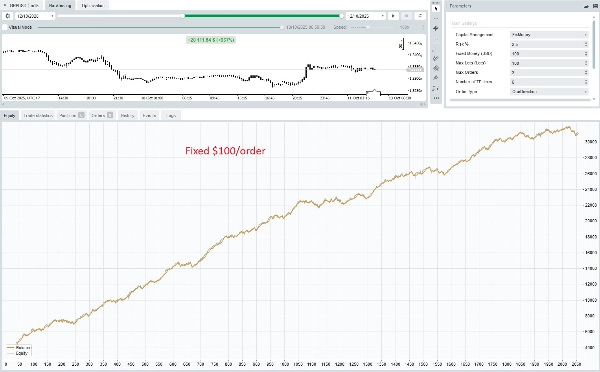Select the faint vertical line tool below crosshair
This screenshot has width=600, height=372.
click(x=436, y=38)
